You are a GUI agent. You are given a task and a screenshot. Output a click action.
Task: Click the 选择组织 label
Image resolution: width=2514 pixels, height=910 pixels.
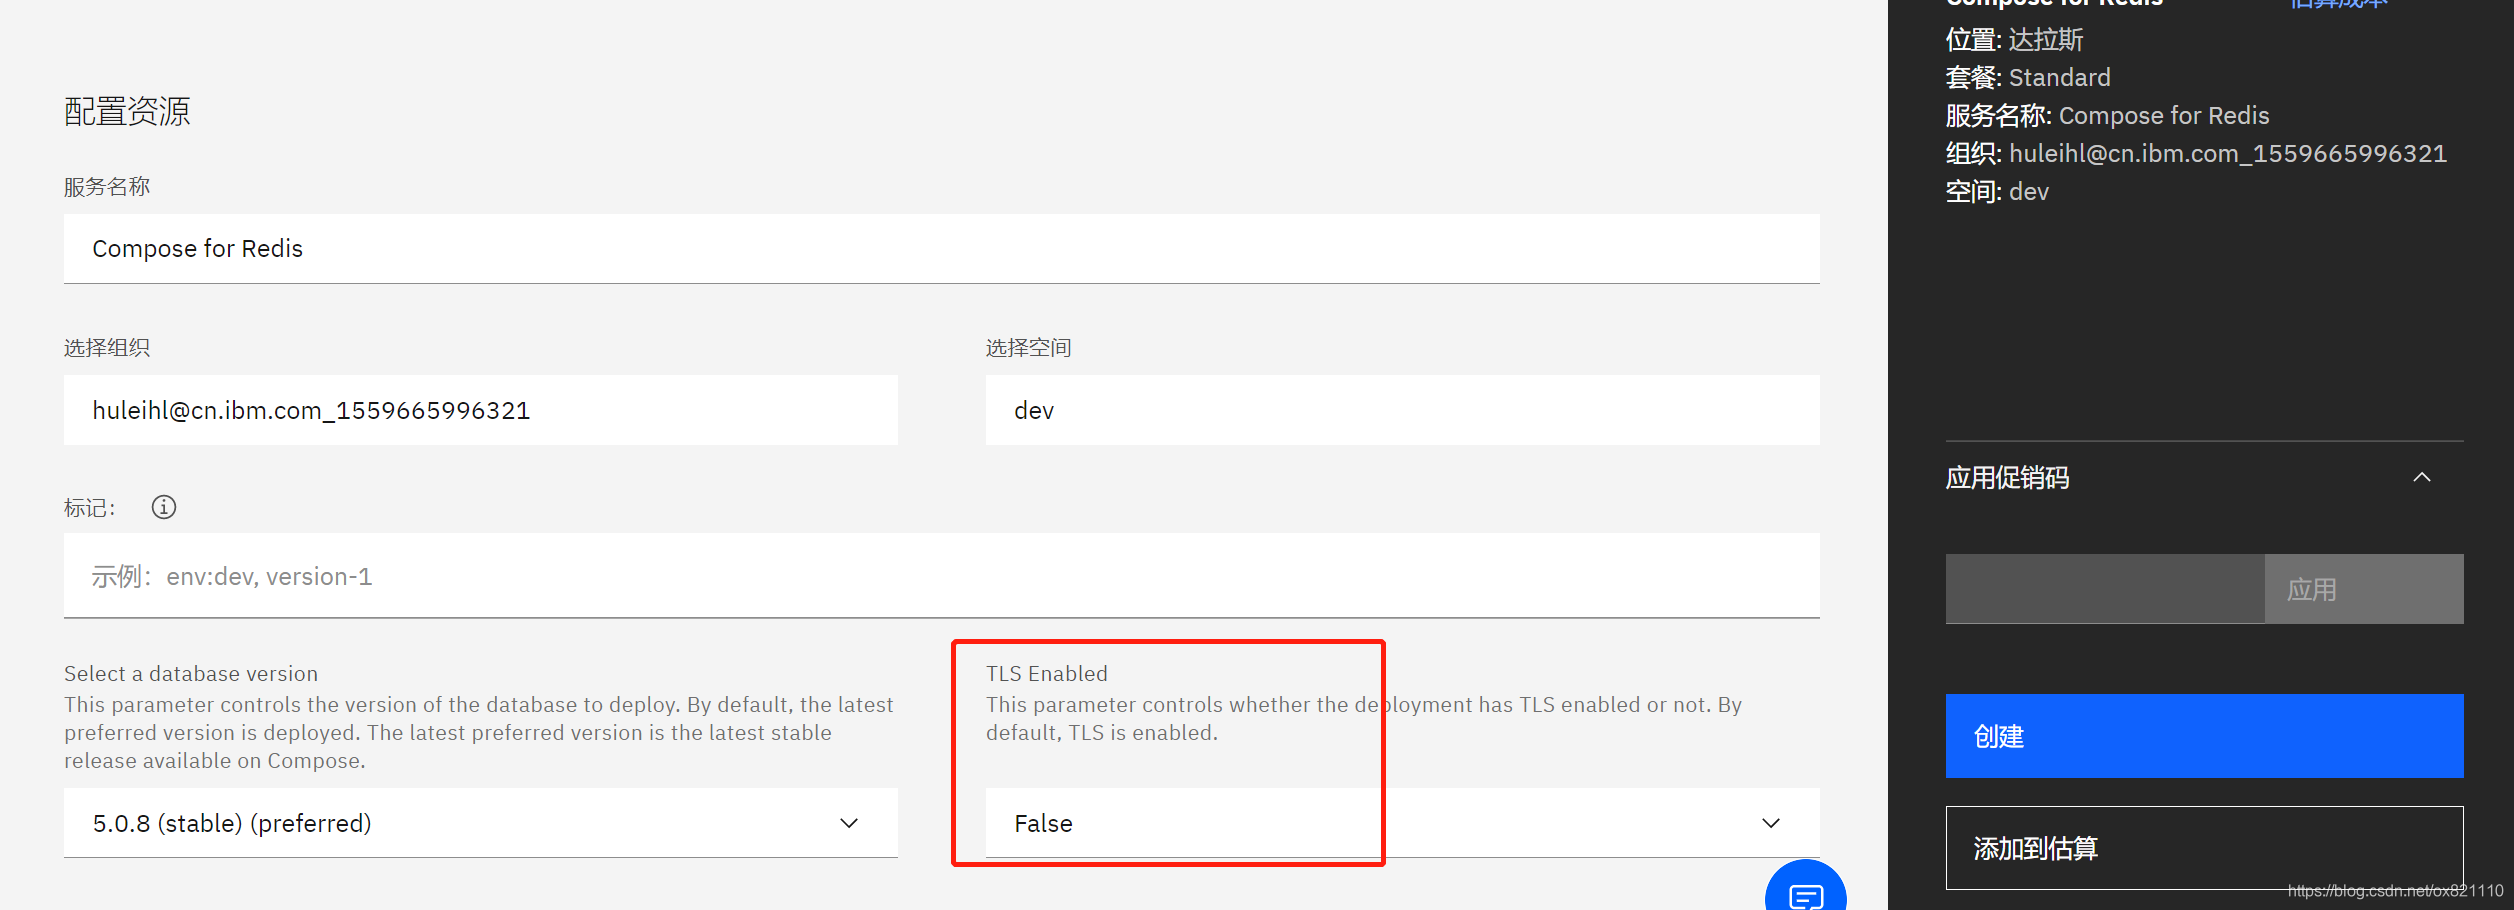(107, 348)
